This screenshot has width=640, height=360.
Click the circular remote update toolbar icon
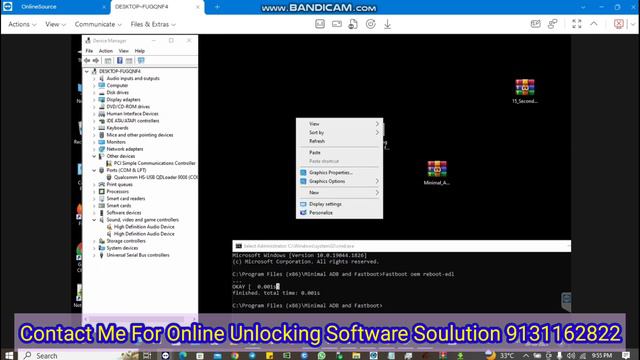(x=370, y=24)
